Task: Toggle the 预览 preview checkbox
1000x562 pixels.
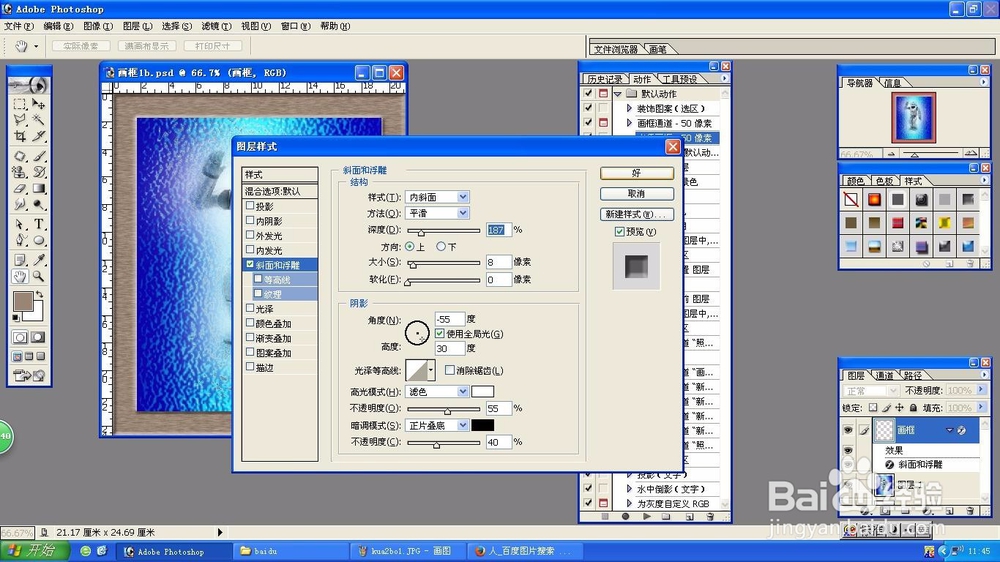Action: (x=619, y=232)
